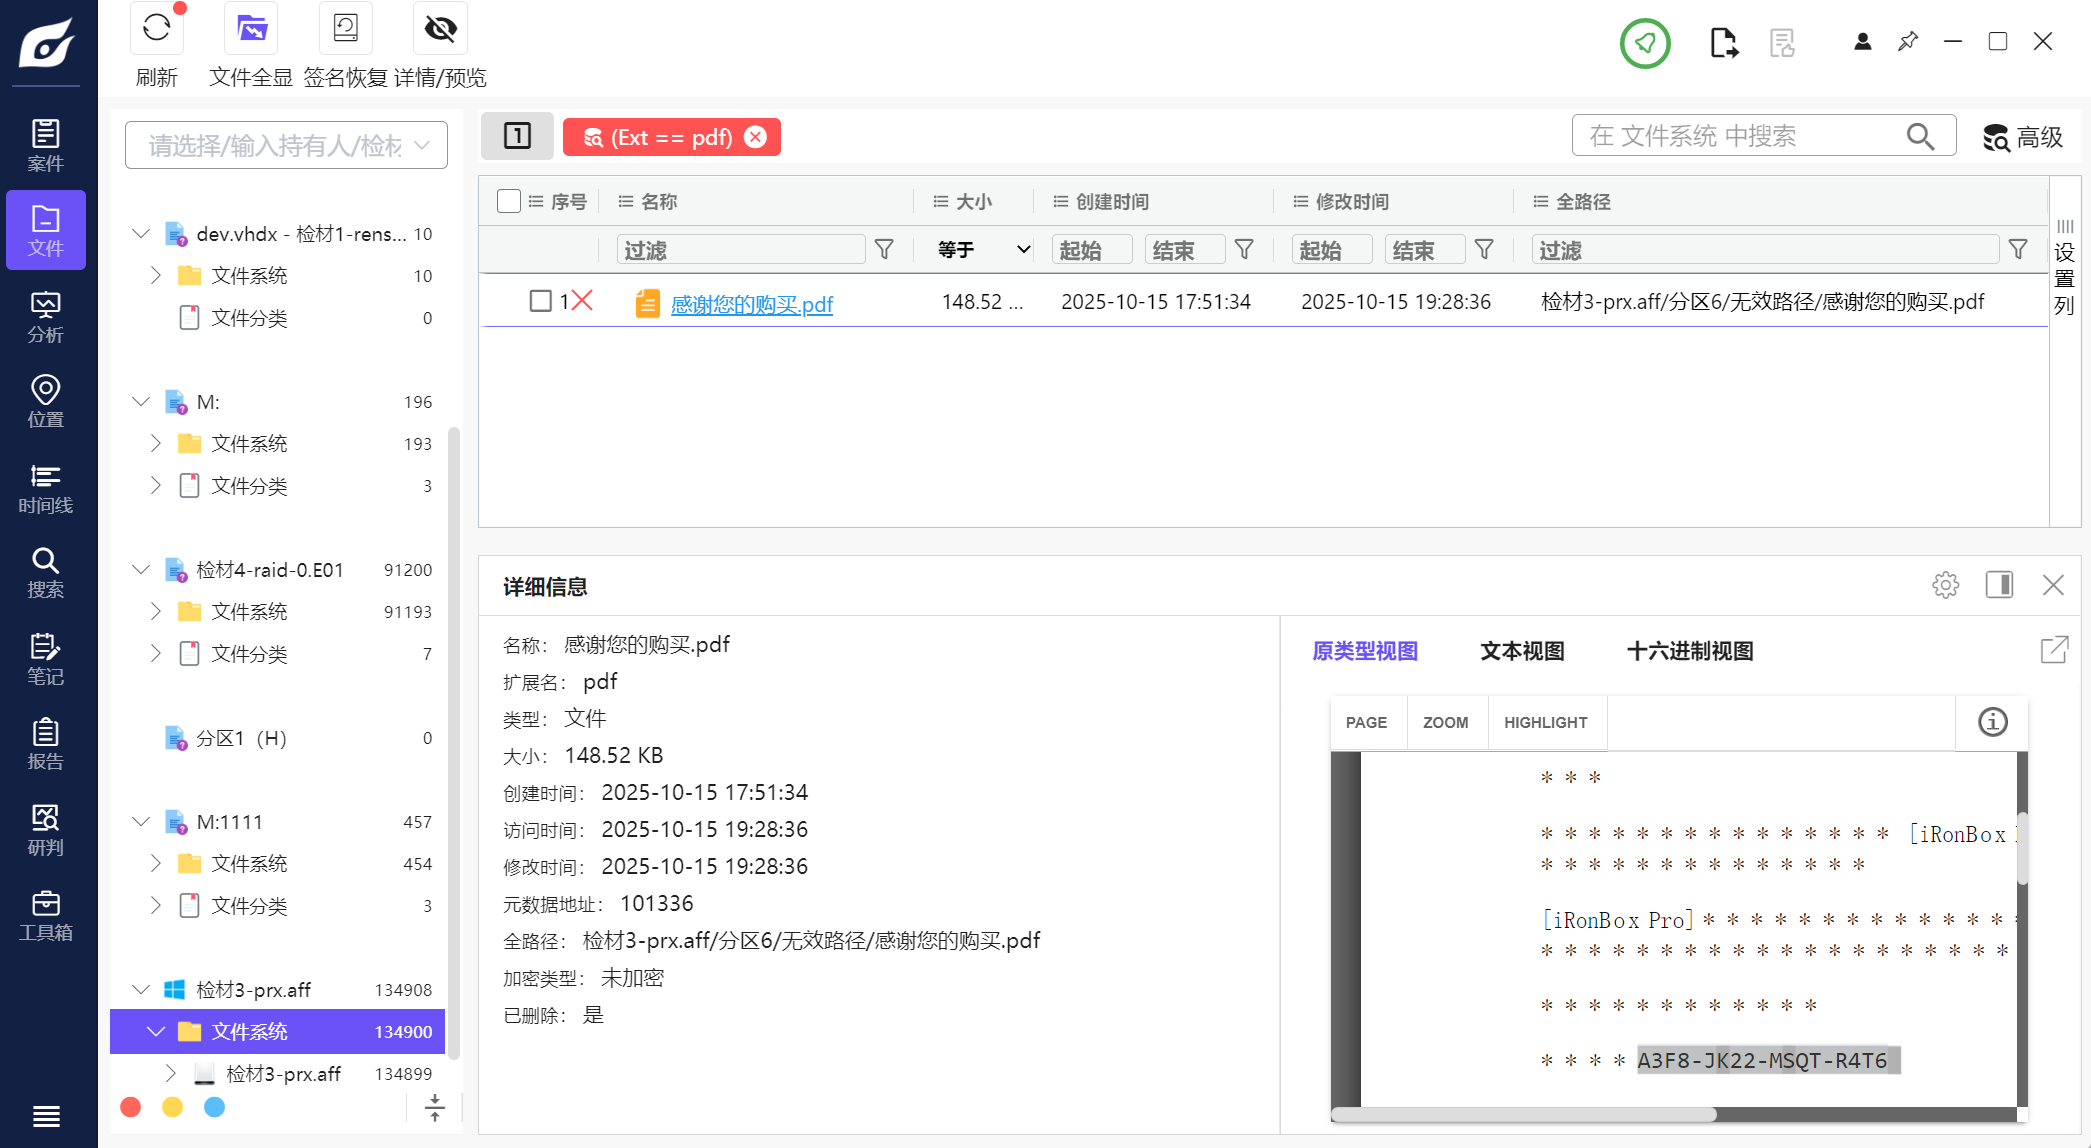
Task: Check the row 1 file checkbox
Action: pyautogui.click(x=540, y=301)
